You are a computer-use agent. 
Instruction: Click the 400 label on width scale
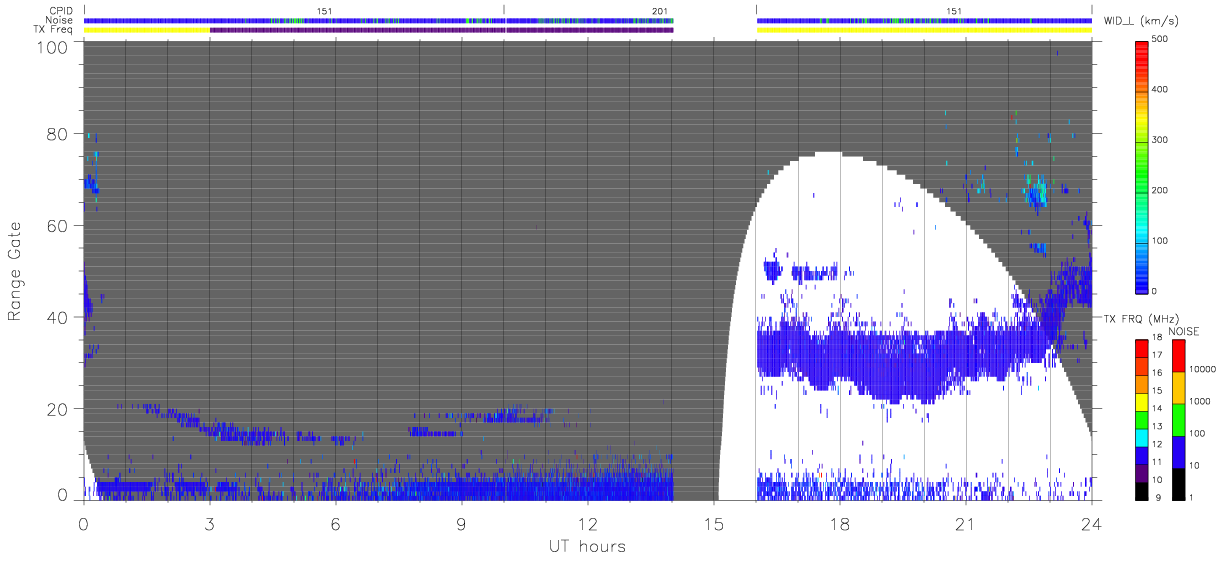click(x=1162, y=90)
